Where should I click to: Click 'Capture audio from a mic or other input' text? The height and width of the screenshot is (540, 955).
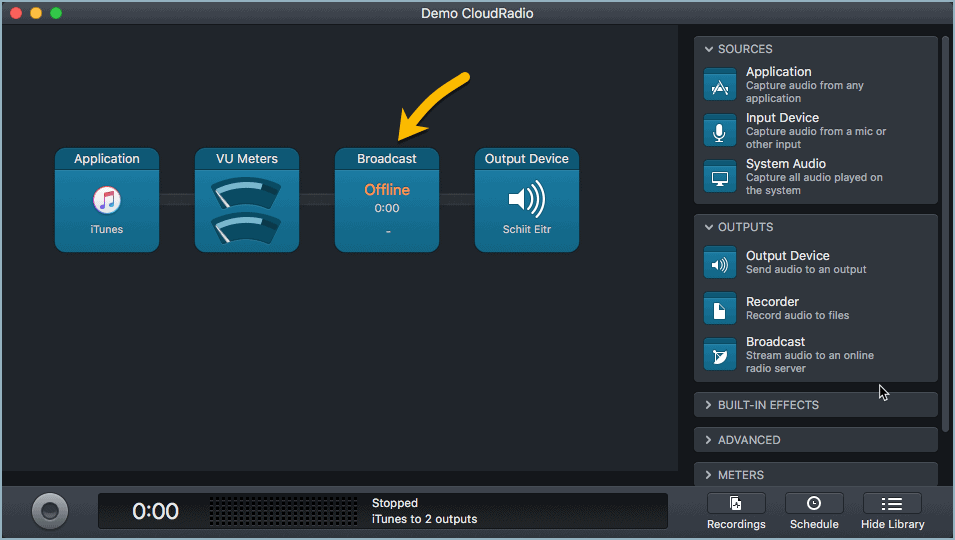click(x=816, y=138)
